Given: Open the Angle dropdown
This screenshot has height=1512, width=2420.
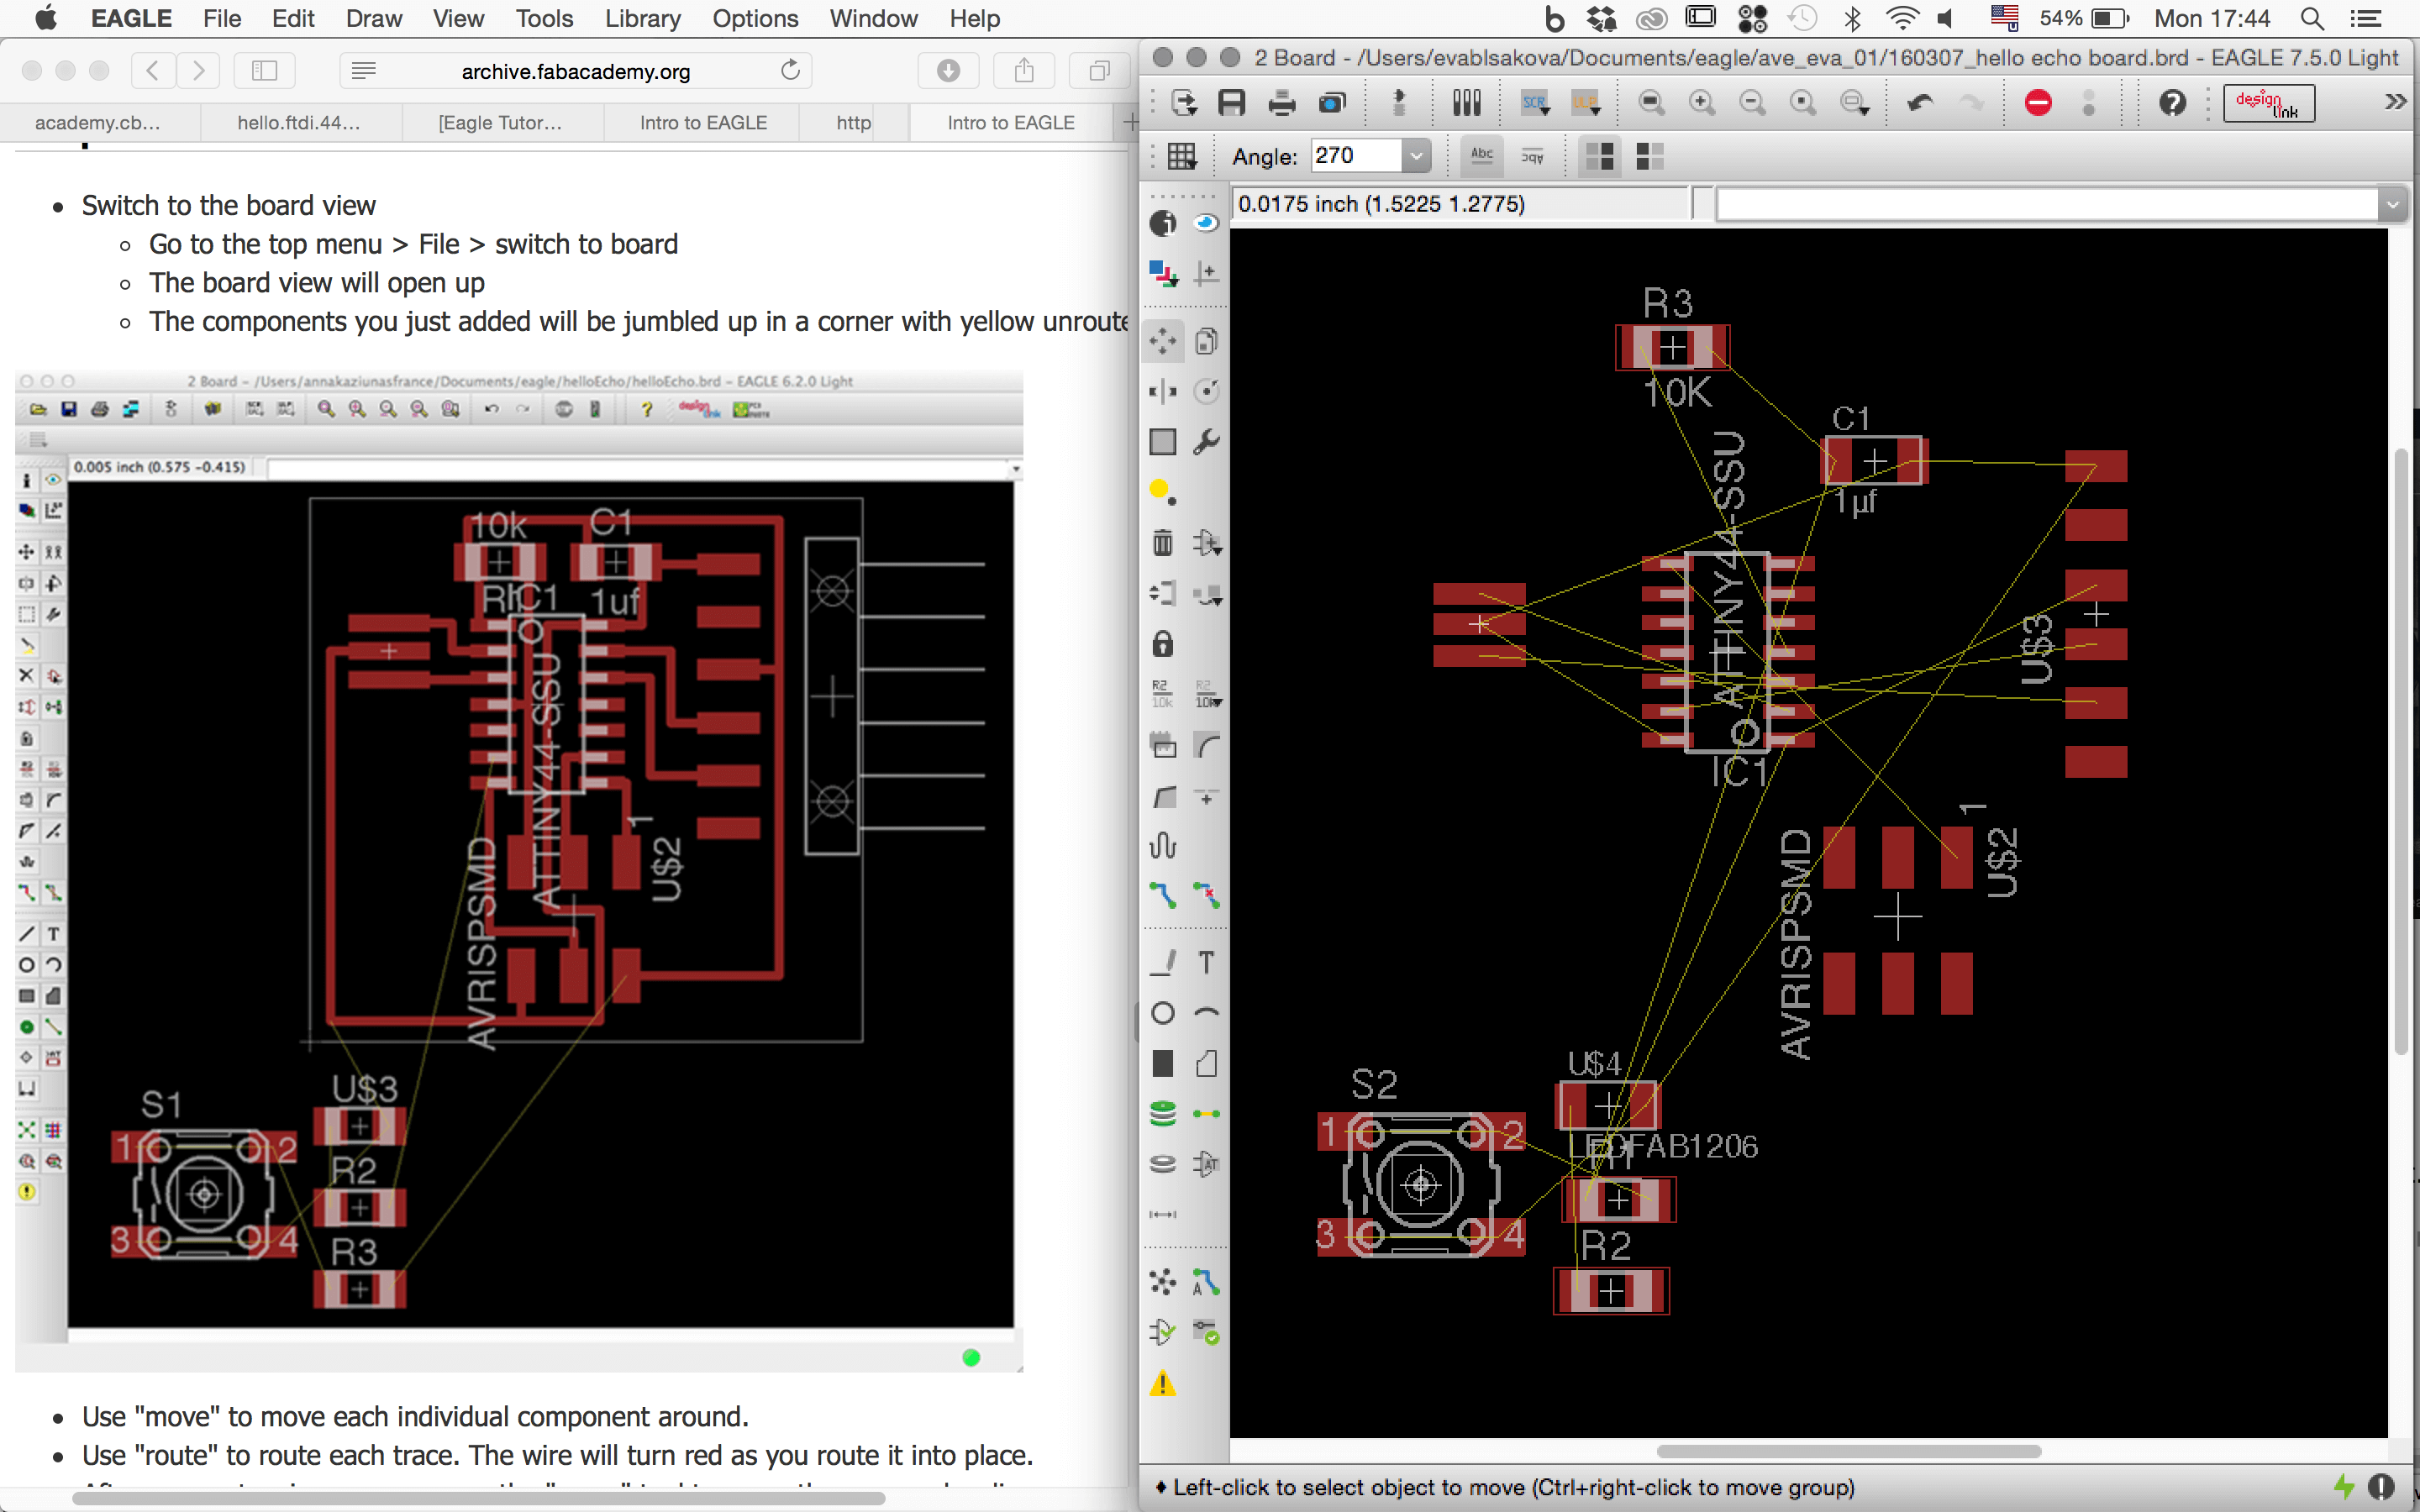Looking at the screenshot, I should (1415, 156).
